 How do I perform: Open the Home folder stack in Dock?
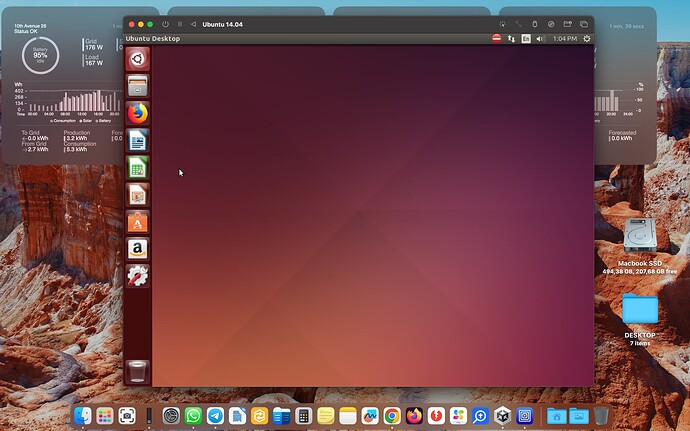tap(557, 416)
